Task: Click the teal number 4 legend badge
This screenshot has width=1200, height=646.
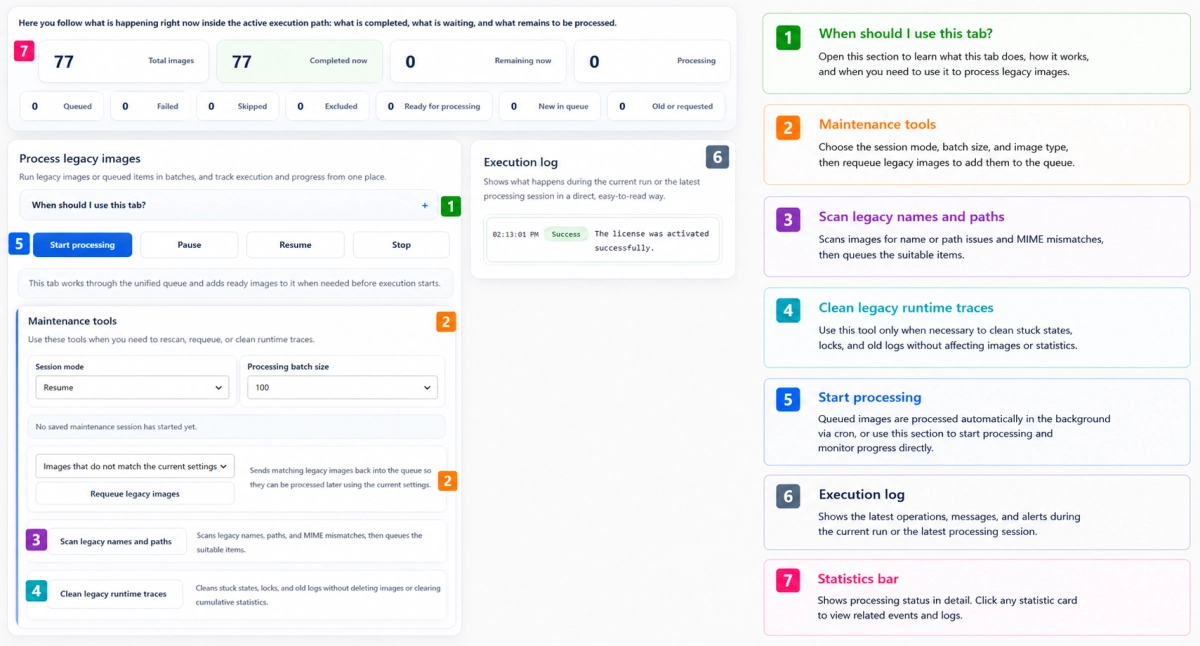Action: point(788,311)
